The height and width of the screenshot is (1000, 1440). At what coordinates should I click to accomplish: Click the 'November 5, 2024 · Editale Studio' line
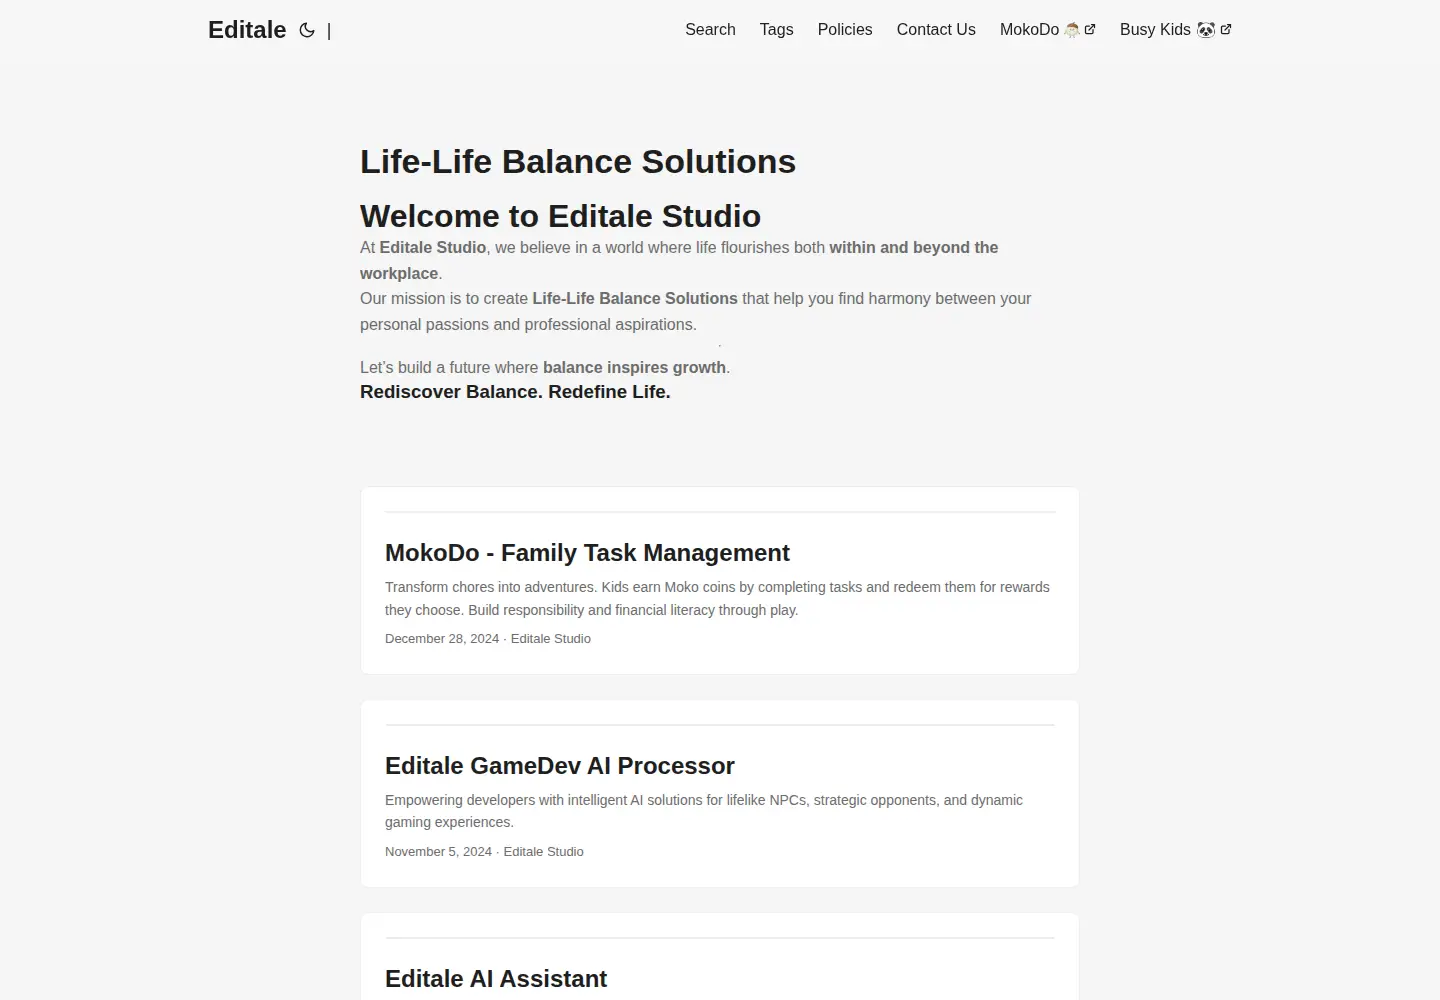coord(484,852)
